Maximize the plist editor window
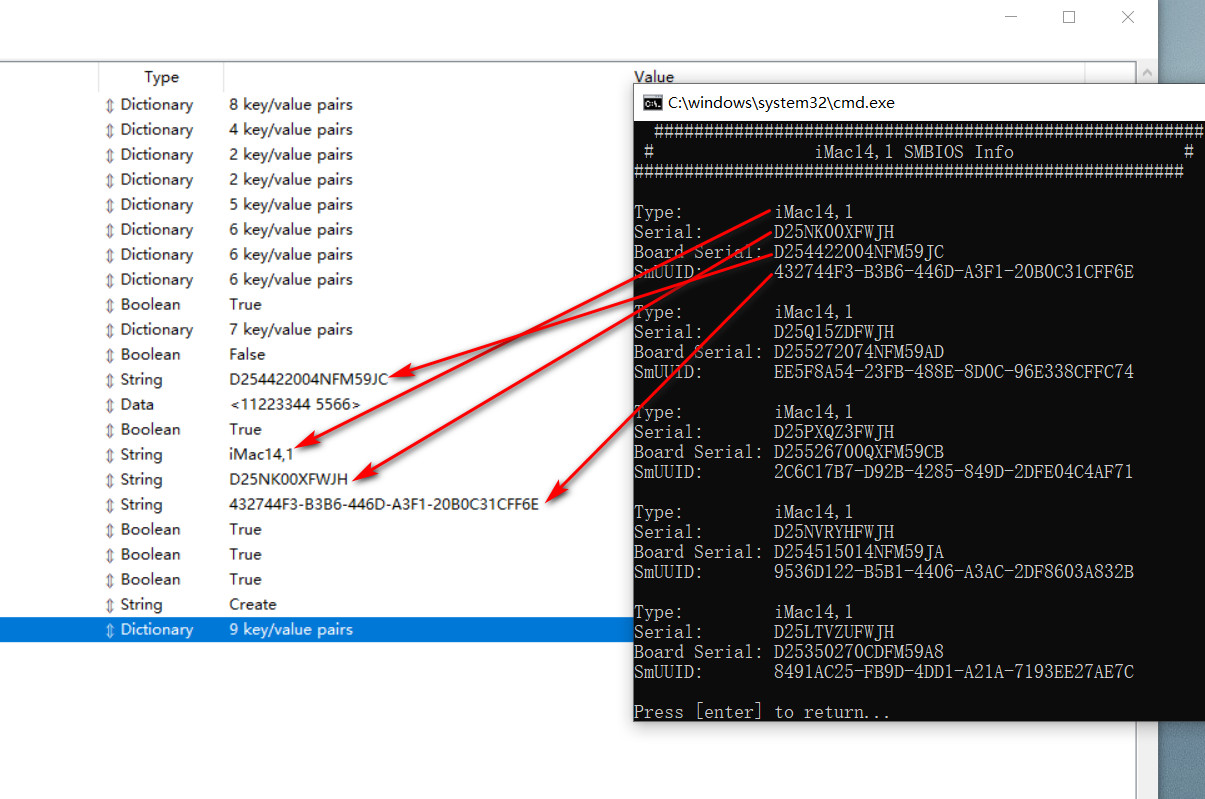 pyautogui.click(x=1069, y=17)
